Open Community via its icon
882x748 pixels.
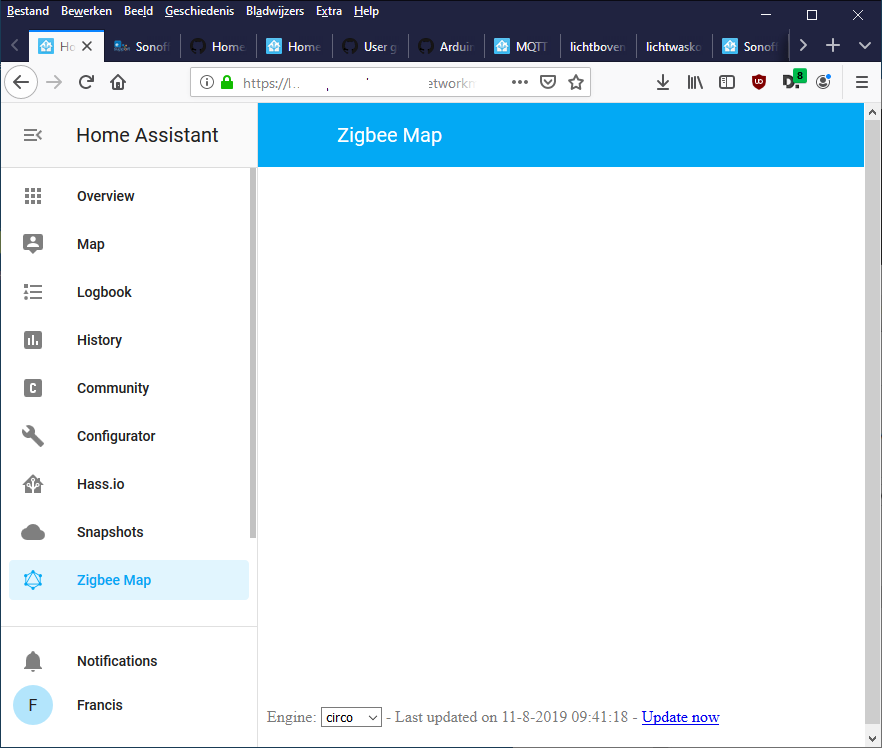pos(33,388)
